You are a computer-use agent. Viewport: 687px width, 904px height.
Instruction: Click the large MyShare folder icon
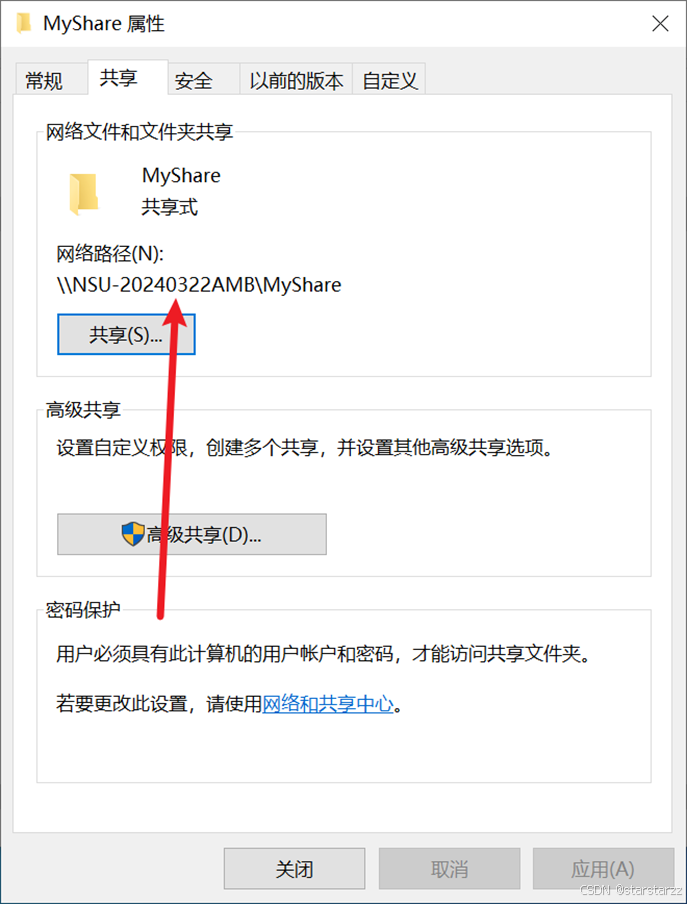tap(84, 195)
